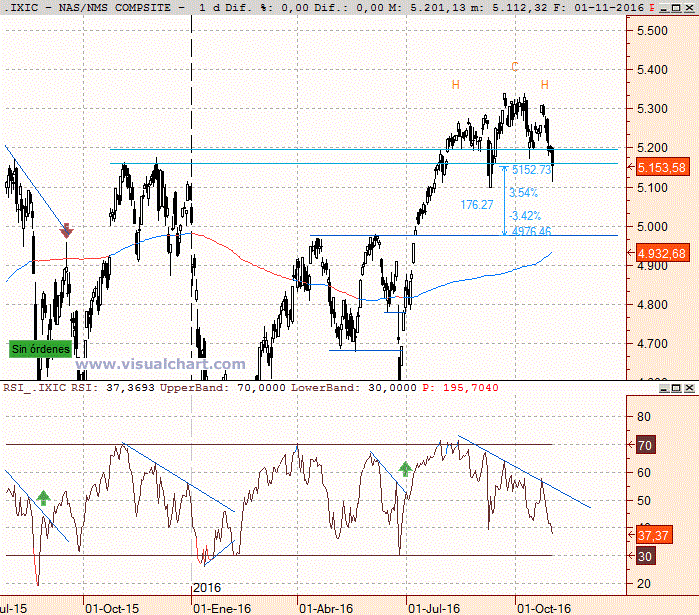Image resolution: width=699 pixels, height=615 pixels.
Task: Click the RSI lower band 30 tag
Action: 645,556
